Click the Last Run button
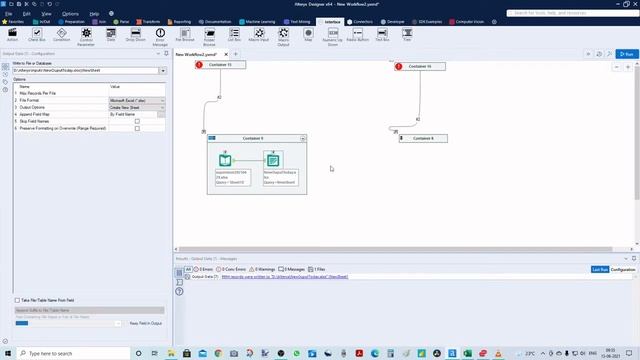The height and width of the screenshot is (360, 640). 600,269
